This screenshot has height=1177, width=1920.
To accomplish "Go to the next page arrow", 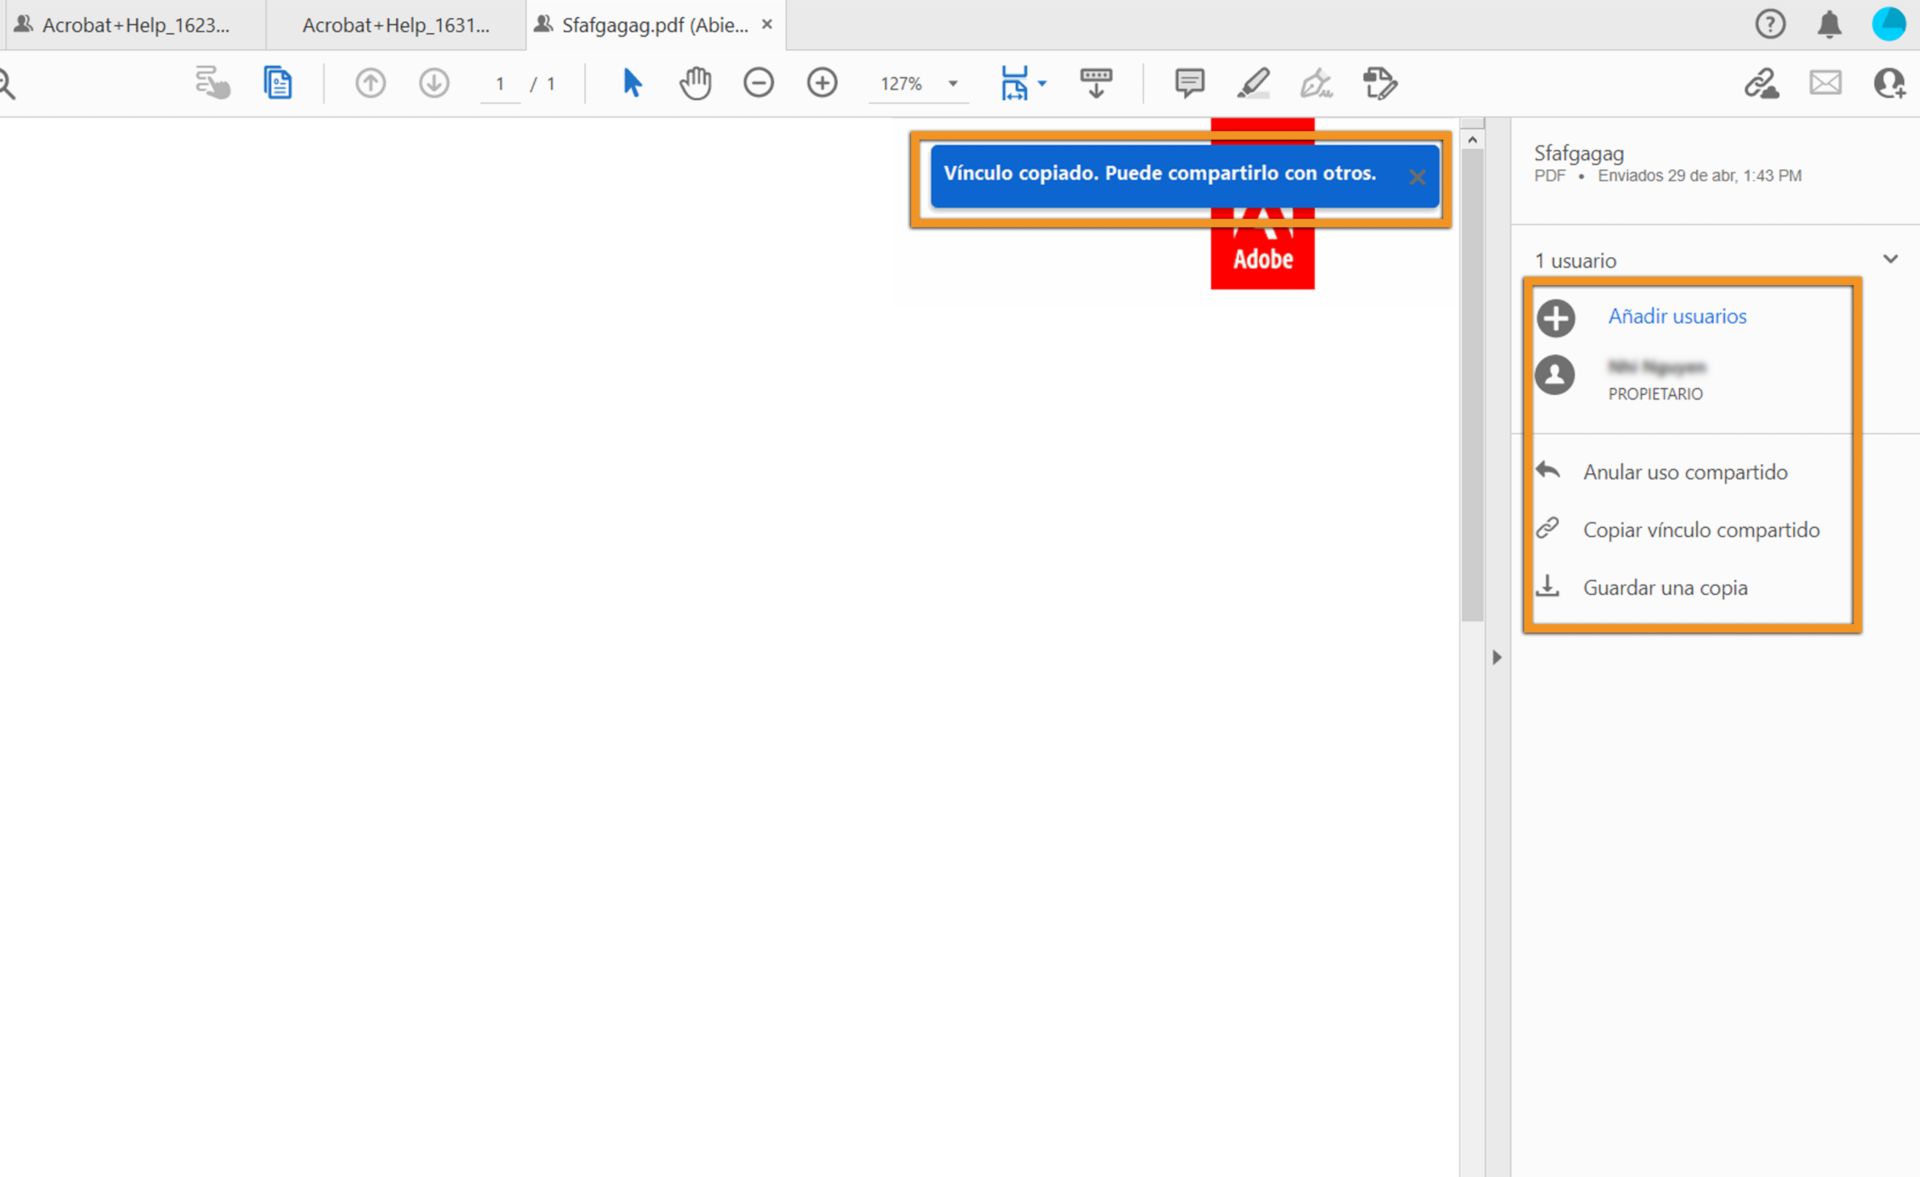I will click(x=434, y=83).
